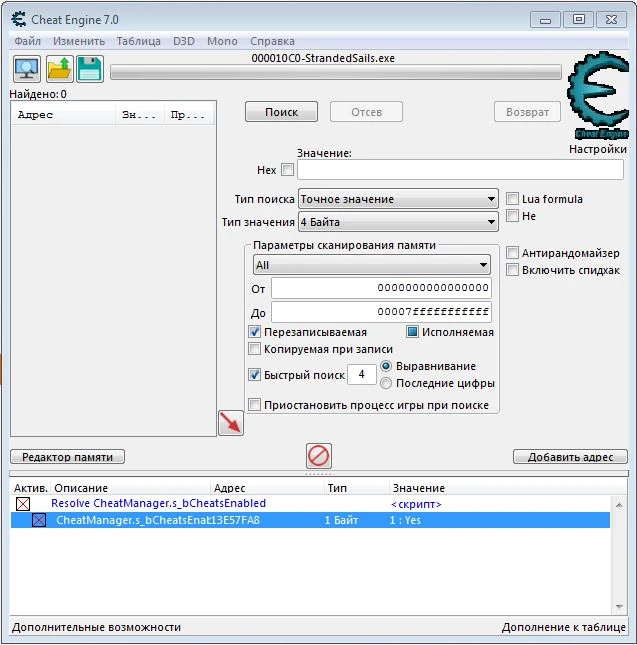Open the Mono menu
Screen dimensions: 637x645
pos(222,41)
